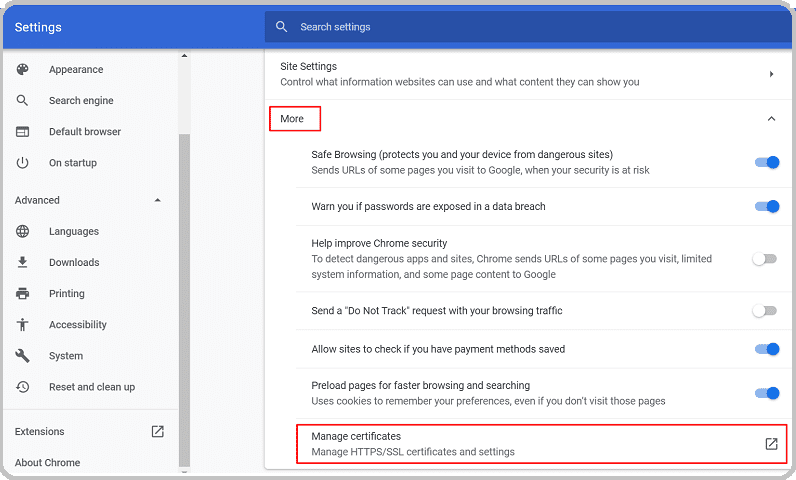This screenshot has width=796, height=480.
Task: Collapse the Advanced sidebar section arrow
Action: click(157, 200)
